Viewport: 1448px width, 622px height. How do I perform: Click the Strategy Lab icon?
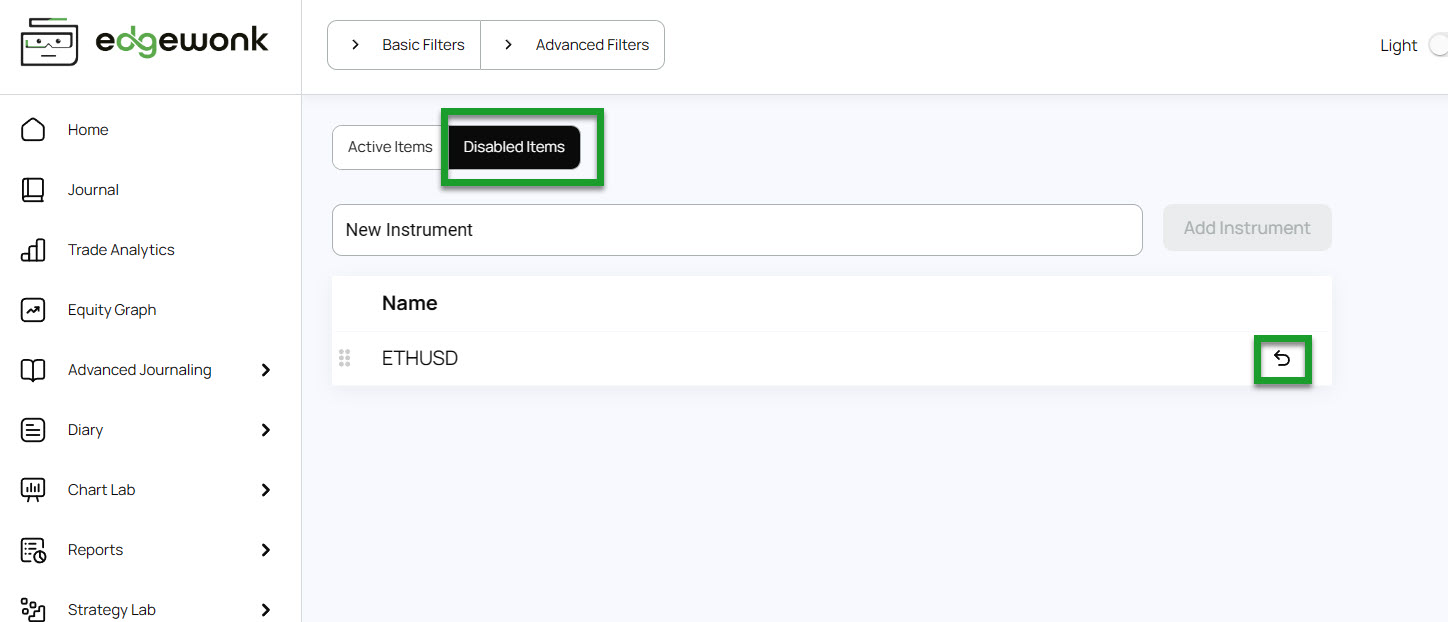click(33, 609)
